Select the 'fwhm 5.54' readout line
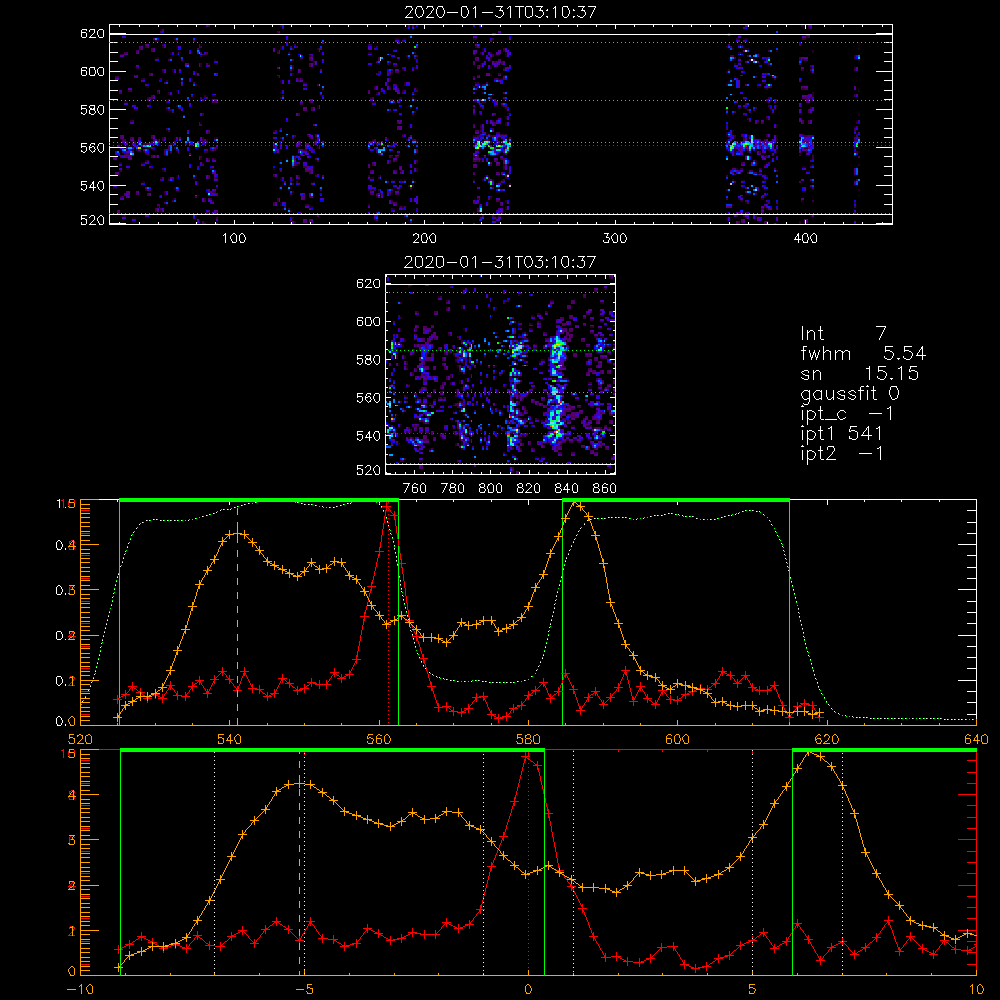Image resolution: width=1000 pixels, height=1000 pixels. [863, 353]
